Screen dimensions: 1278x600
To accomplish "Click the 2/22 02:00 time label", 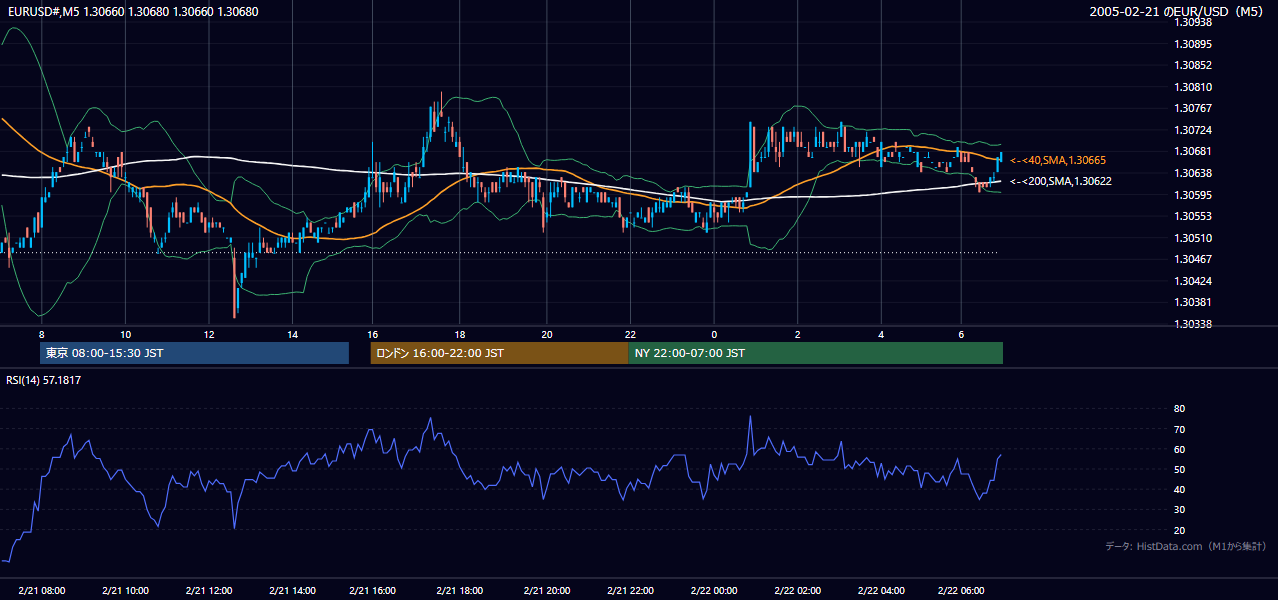I will [798, 591].
